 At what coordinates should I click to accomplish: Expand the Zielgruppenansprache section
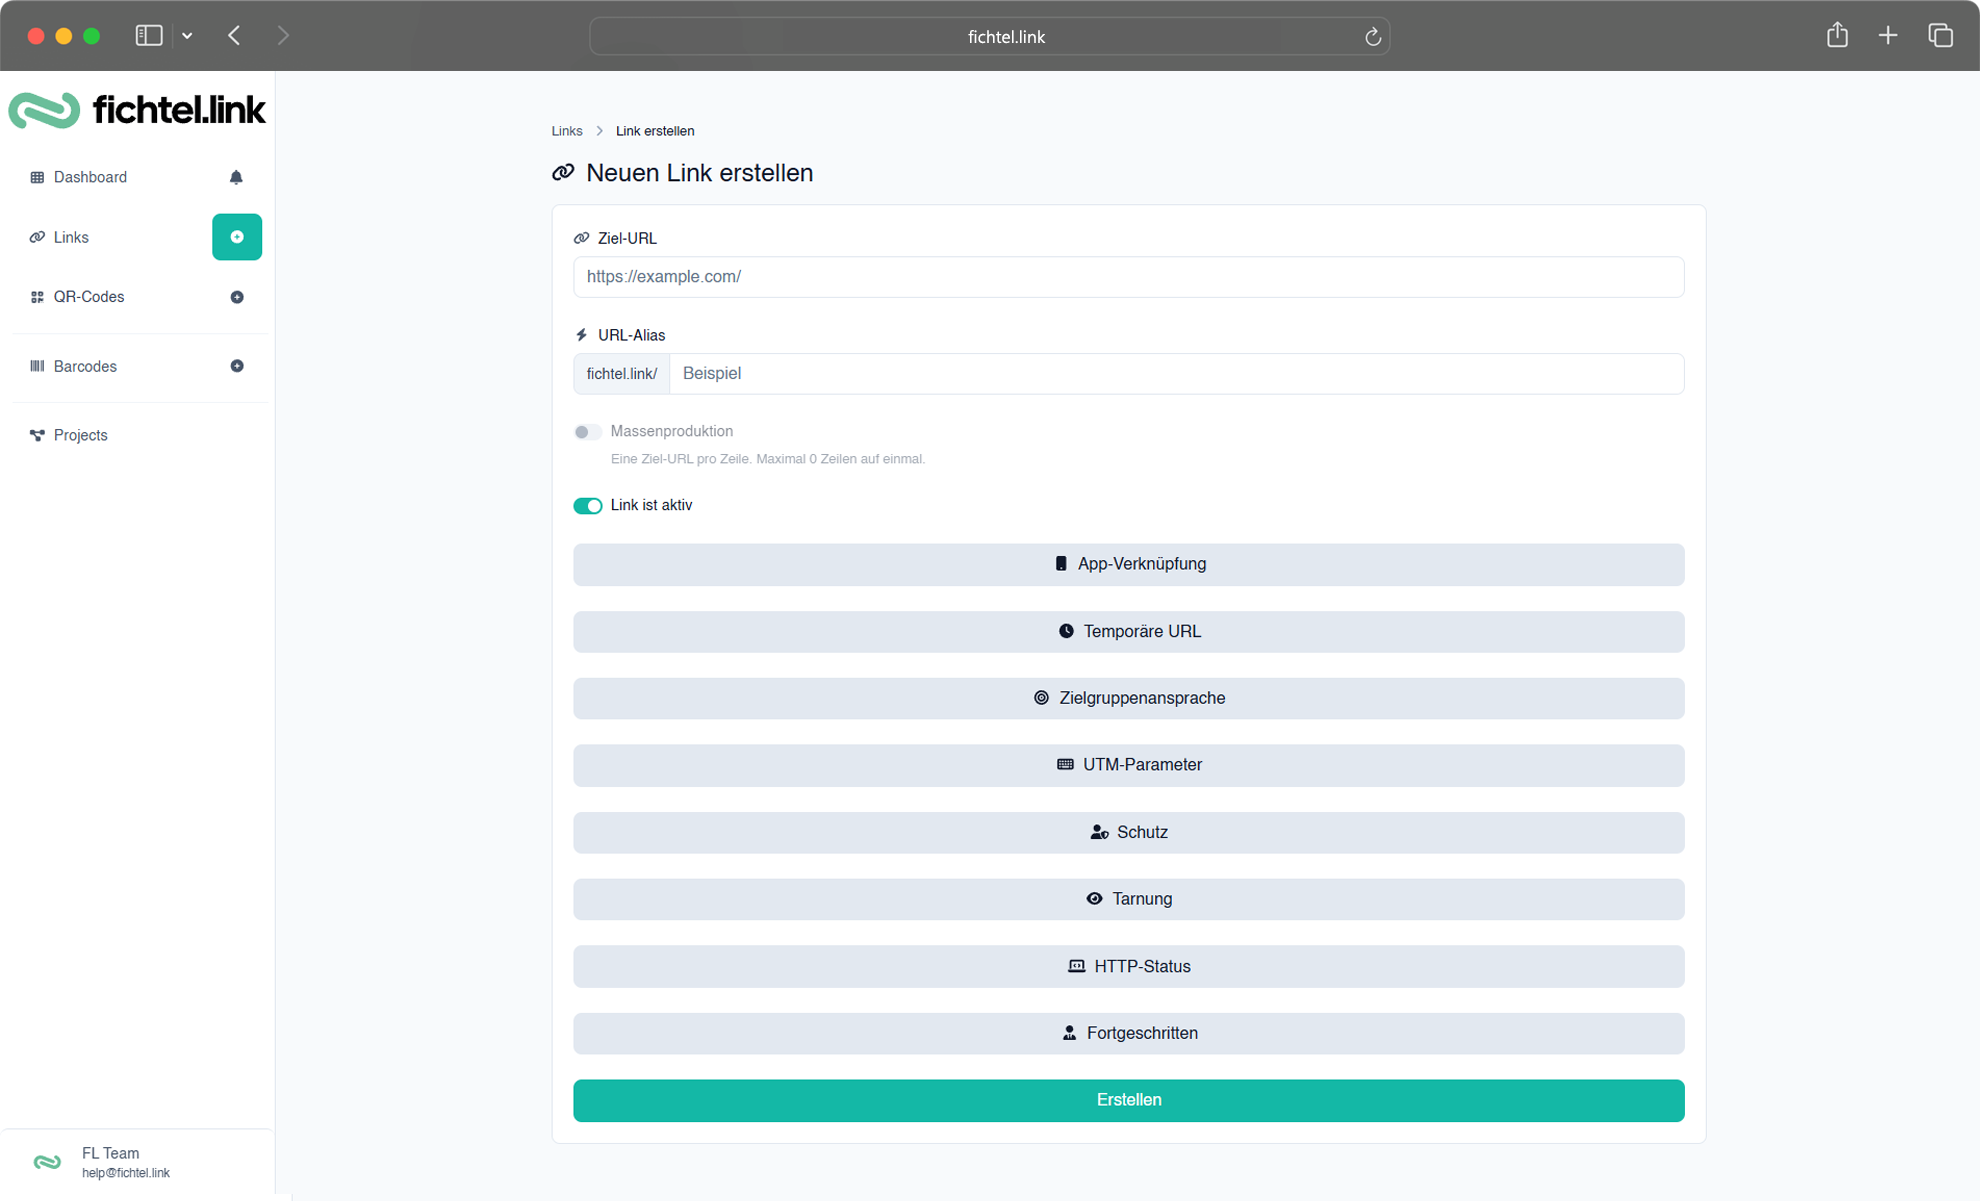[x=1128, y=698]
